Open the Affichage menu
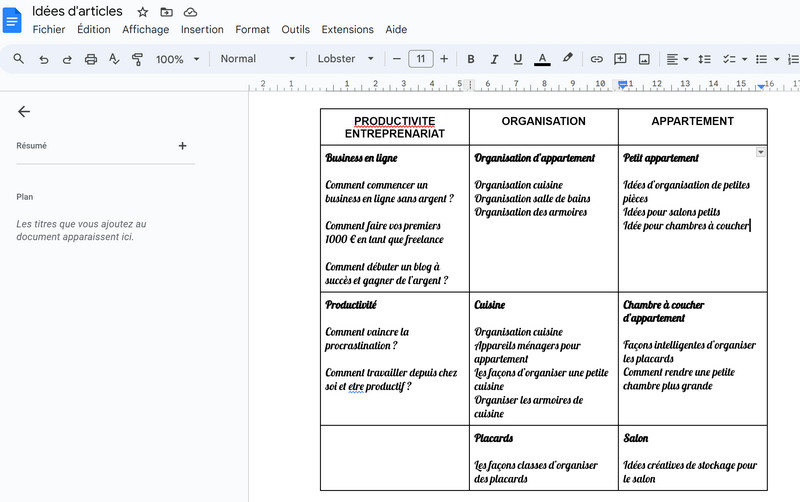This screenshot has width=800, height=502. (x=145, y=30)
